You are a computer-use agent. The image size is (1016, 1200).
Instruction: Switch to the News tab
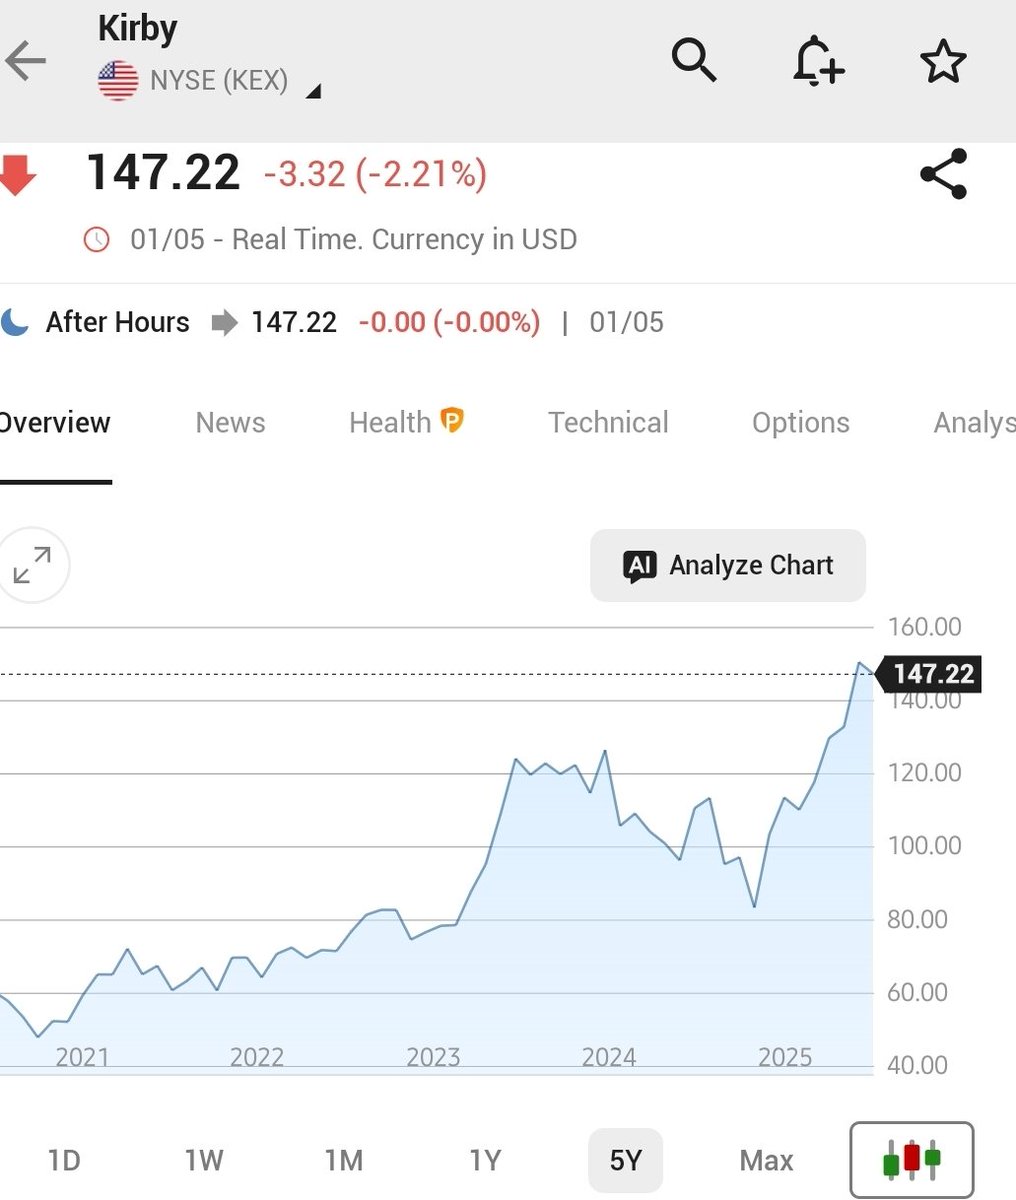(x=230, y=423)
